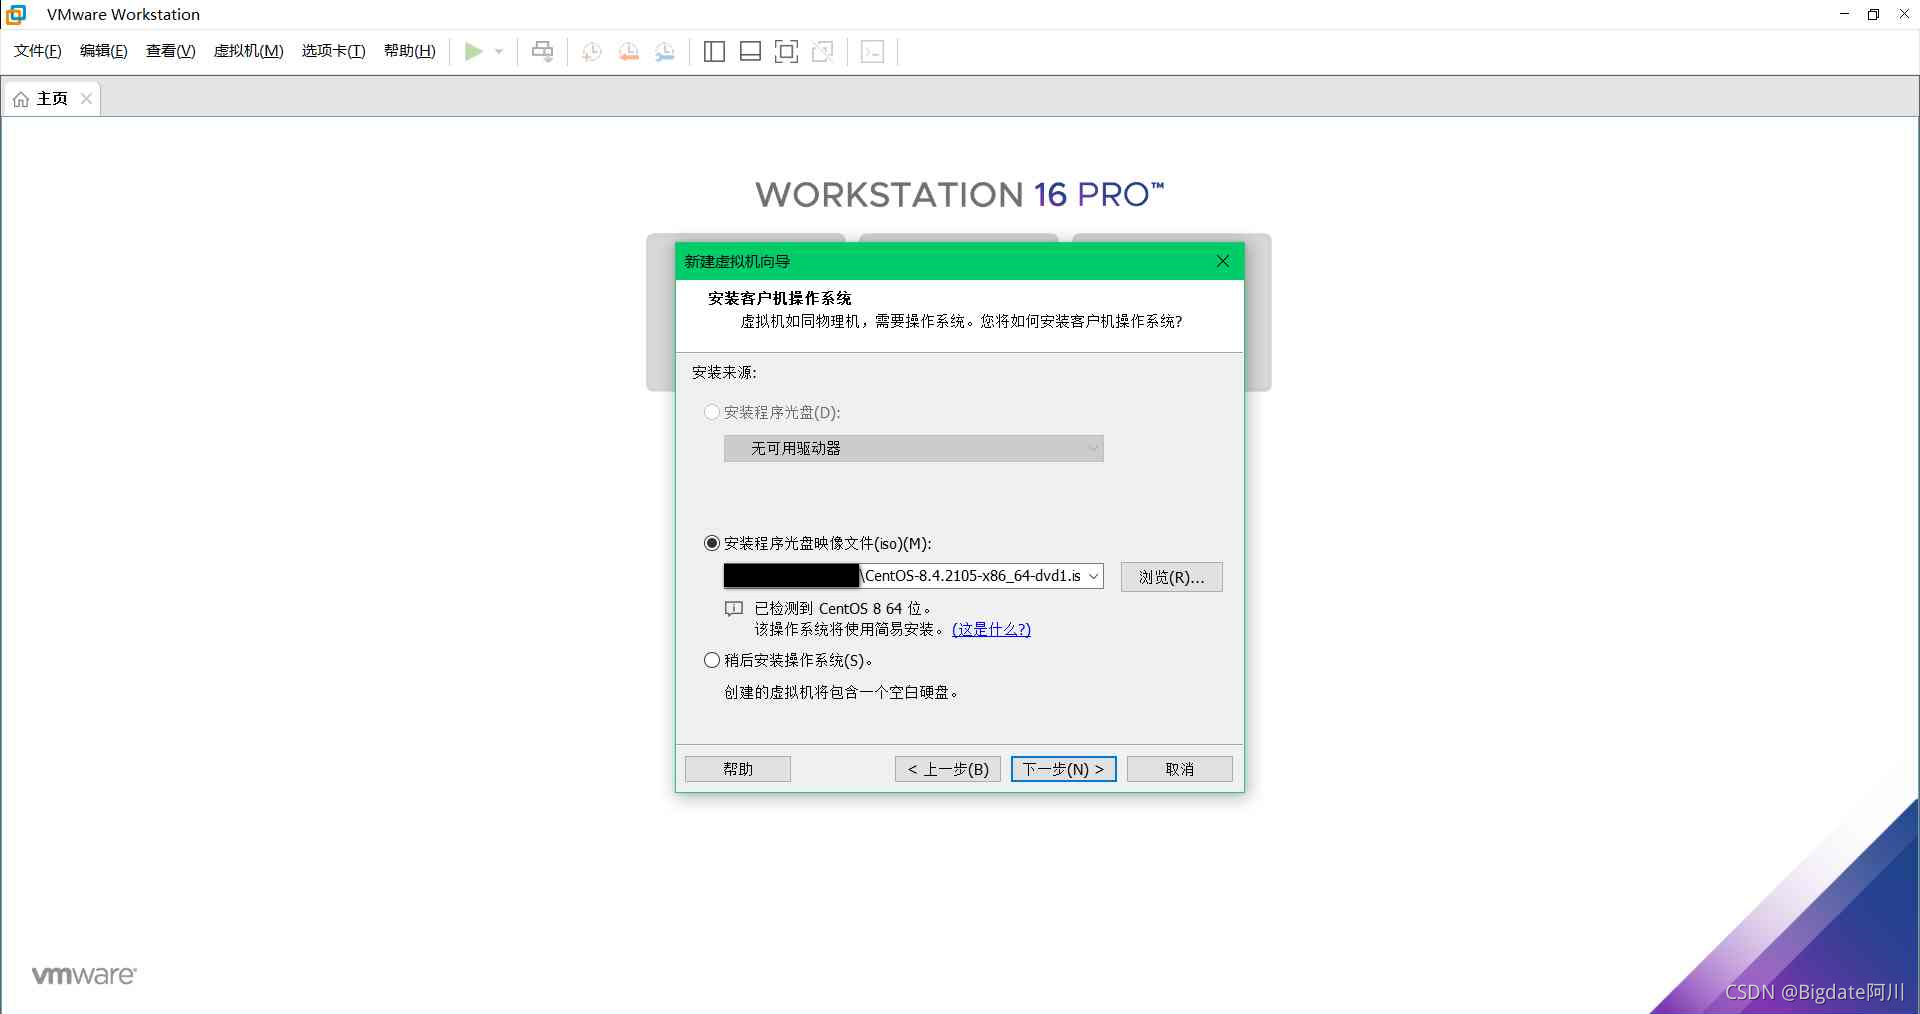This screenshot has height=1014, width=1920.
Task: Select 安装程序光盘映像文件(iso) radio option
Action: [712, 543]
